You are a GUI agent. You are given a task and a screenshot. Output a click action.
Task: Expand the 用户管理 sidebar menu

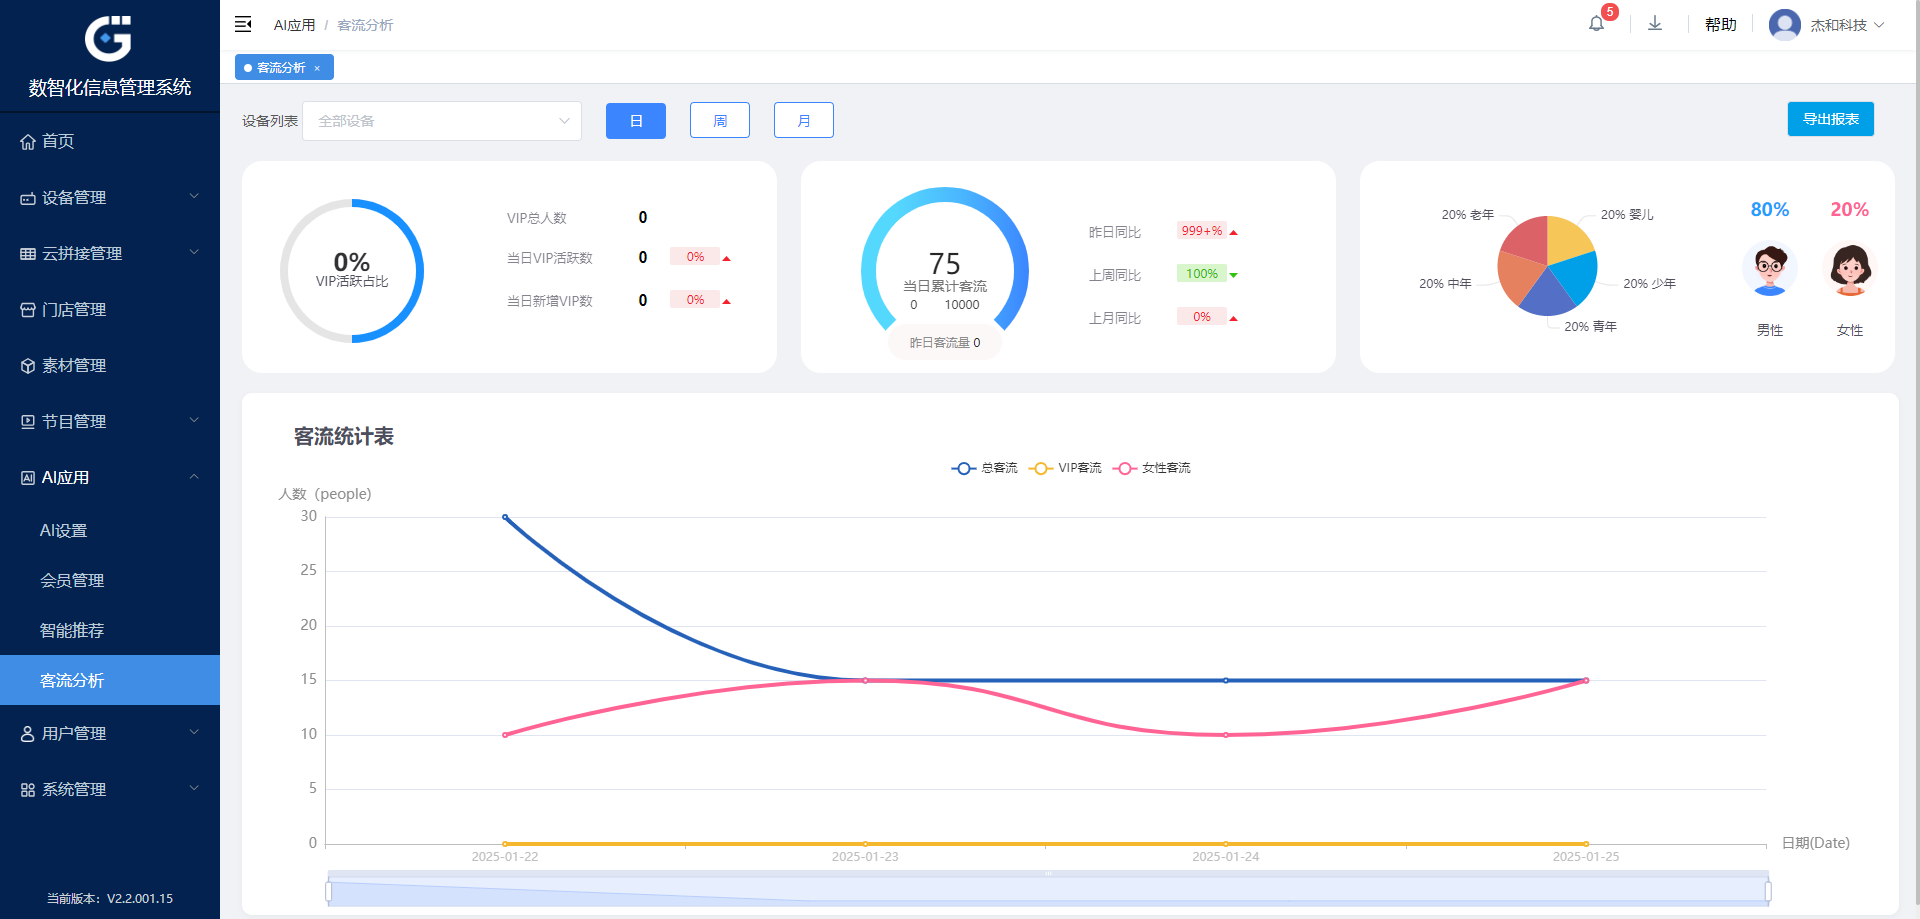pos(110,733)
